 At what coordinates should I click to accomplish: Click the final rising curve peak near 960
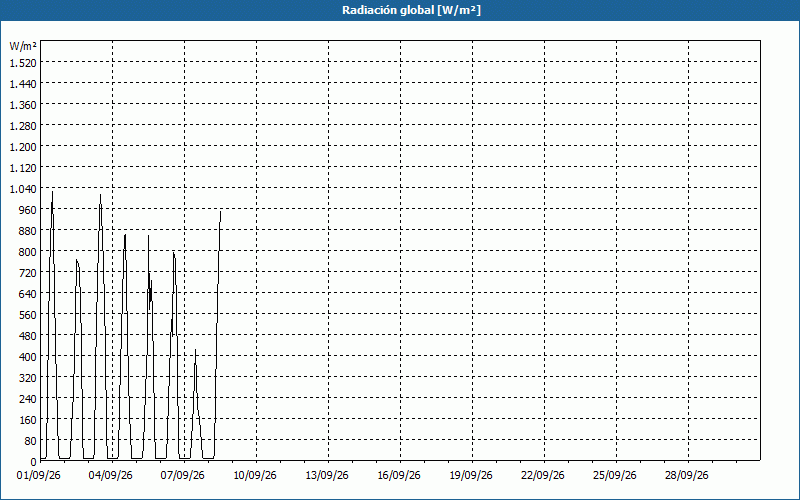(220, 212)
